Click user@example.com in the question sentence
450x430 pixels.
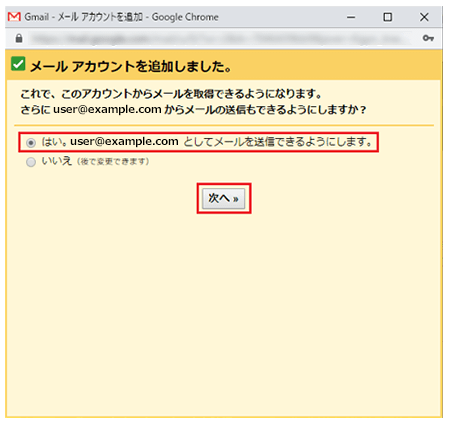[107, 109]
